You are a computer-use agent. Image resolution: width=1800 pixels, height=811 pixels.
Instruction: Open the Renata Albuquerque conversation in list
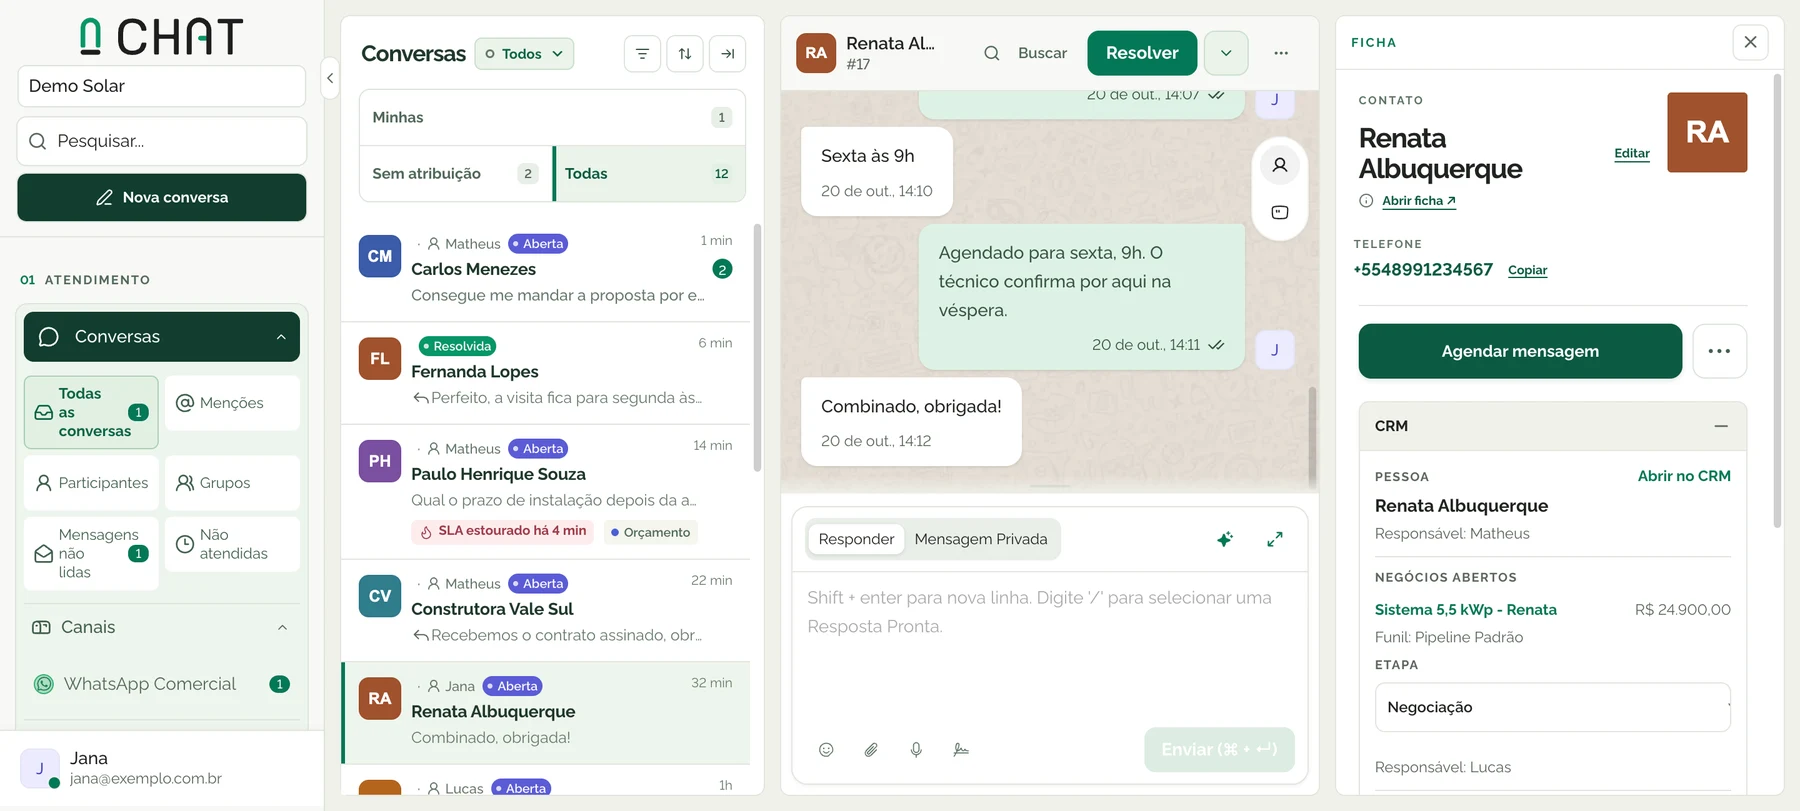546,713
